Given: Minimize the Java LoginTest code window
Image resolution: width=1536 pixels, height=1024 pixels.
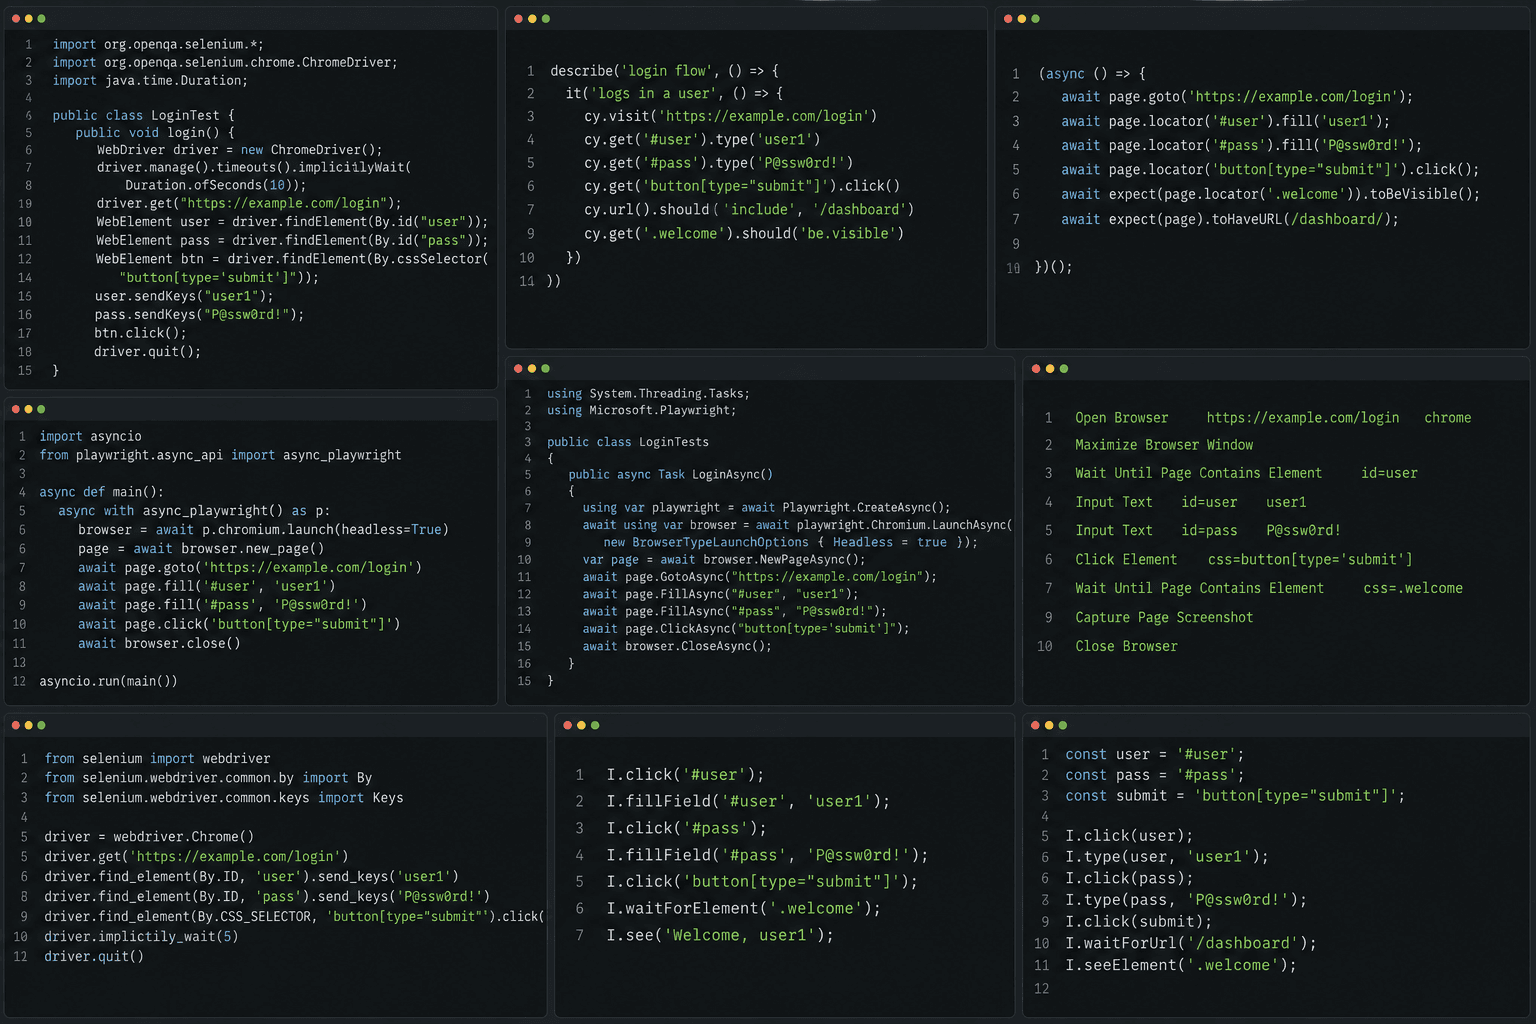Looking at the screenshot, I should (x=29, y=19).
